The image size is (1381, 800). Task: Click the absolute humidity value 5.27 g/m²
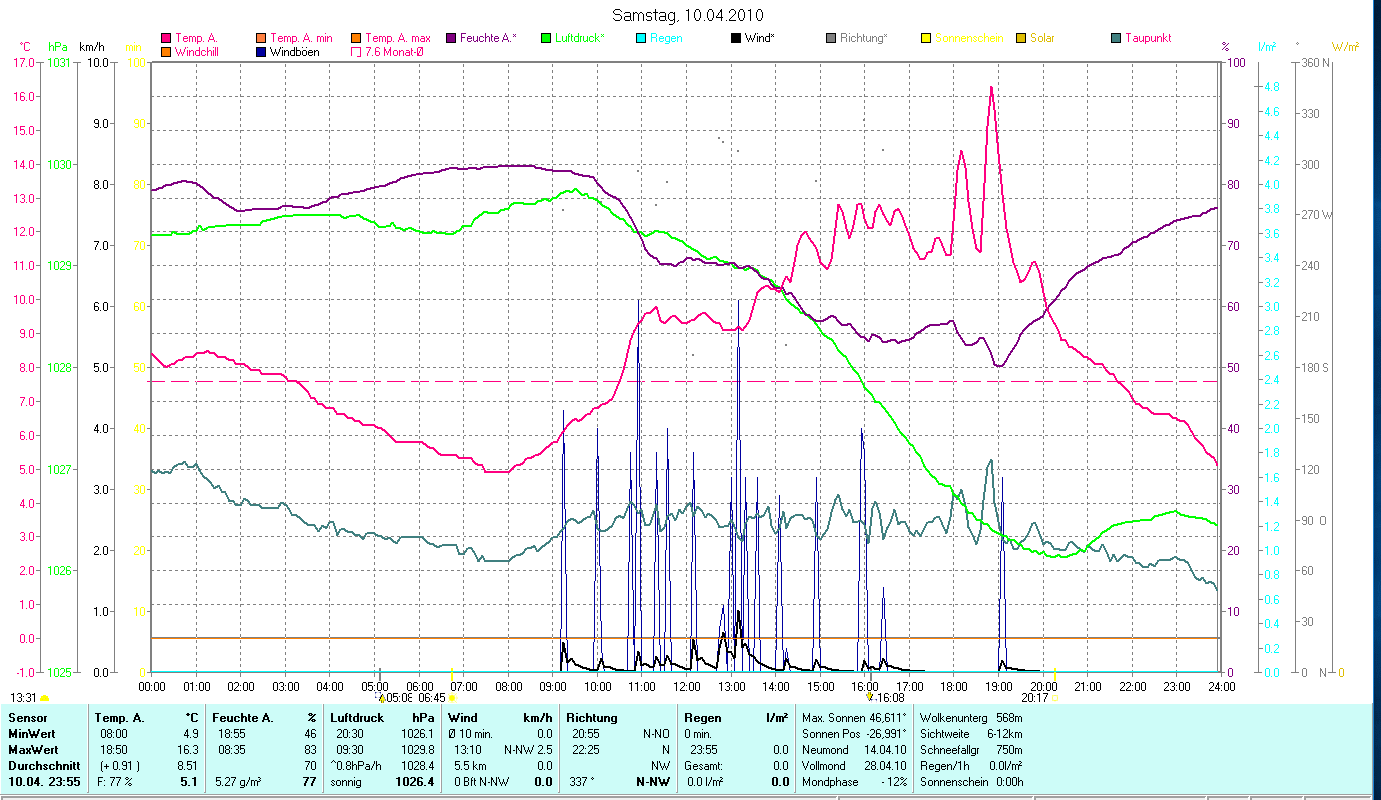click(237, 782)
